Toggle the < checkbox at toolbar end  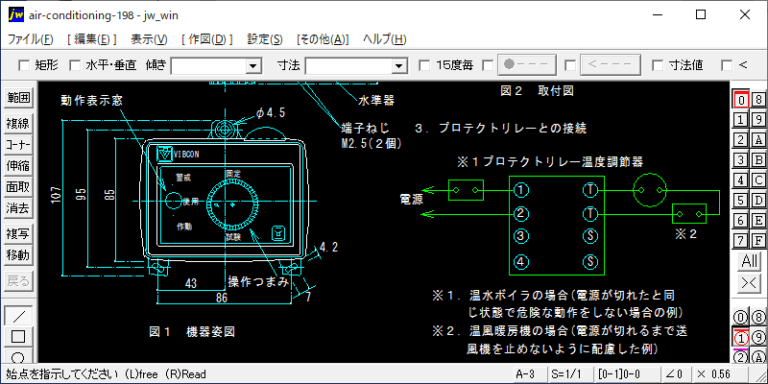(727, 65)
